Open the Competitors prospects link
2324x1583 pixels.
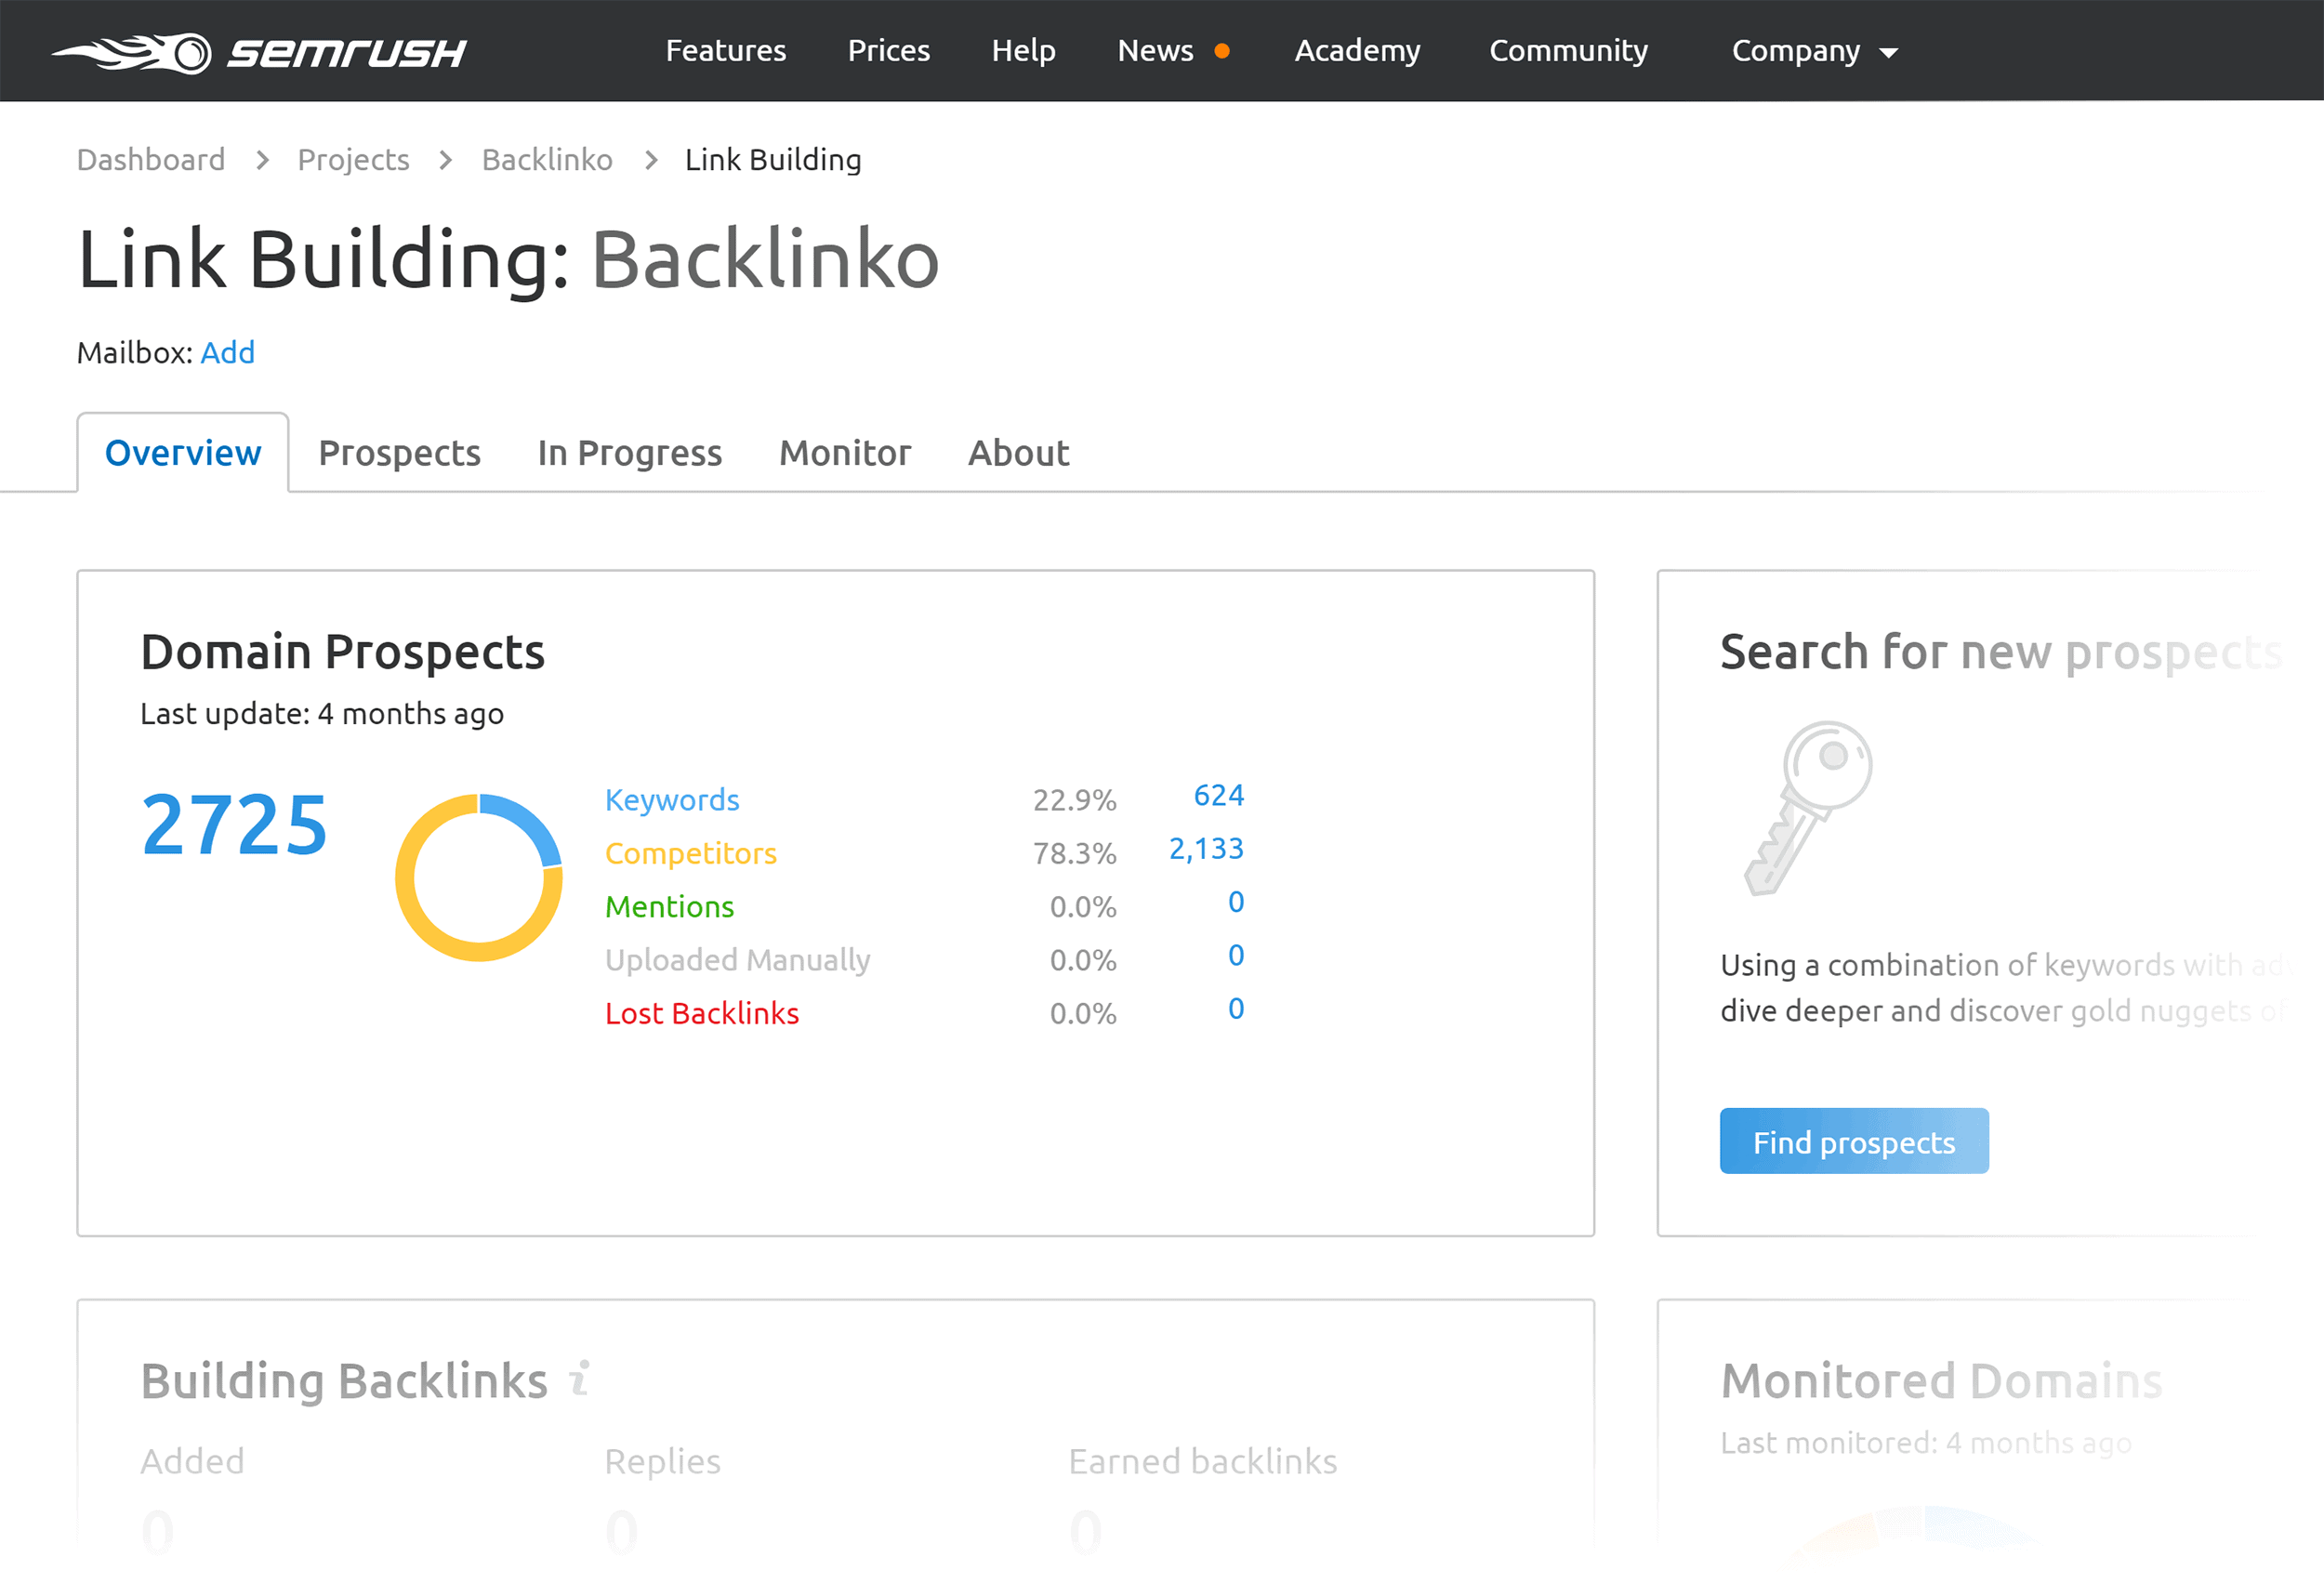[690, 853]
